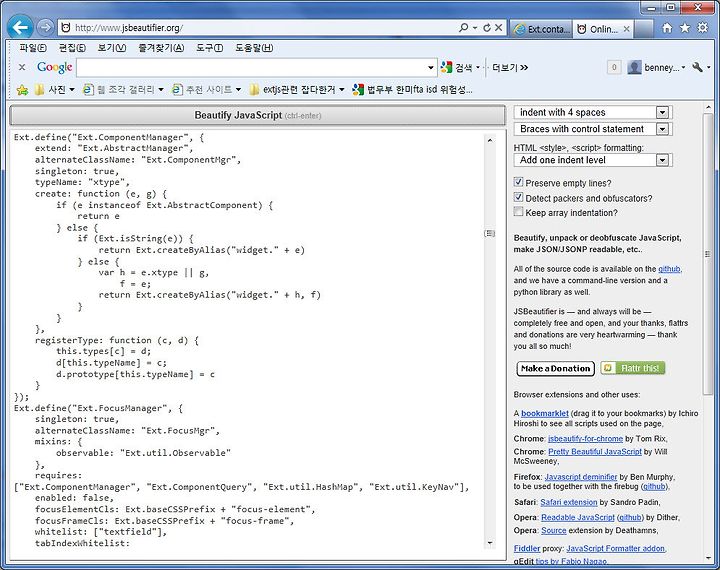This screenshot has width=720, height=570.
Task: Open extjs관련 잡다한거 folder dropdown arrow
Action: click(x=342, y=90)
